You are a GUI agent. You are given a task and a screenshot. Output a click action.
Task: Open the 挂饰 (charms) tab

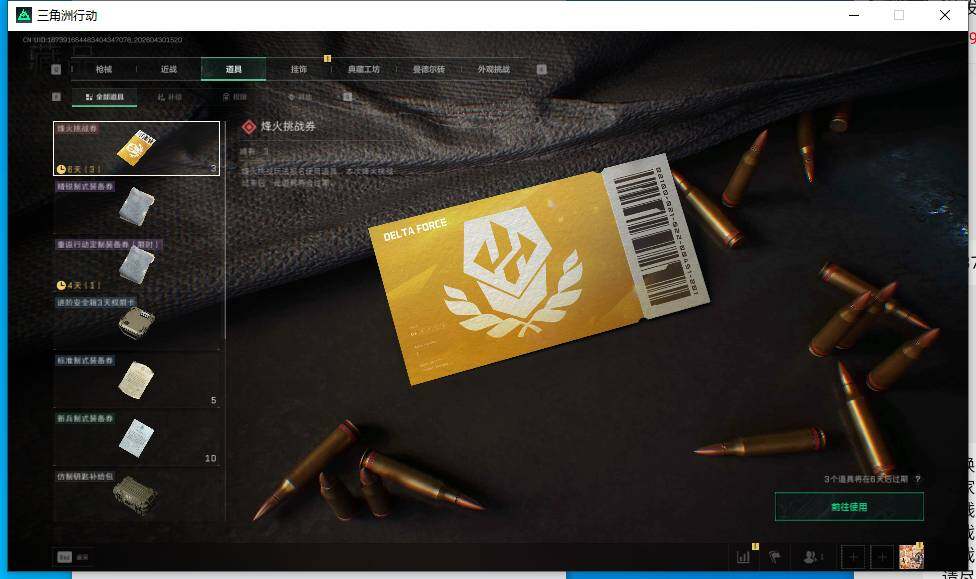tap(299, 69)
